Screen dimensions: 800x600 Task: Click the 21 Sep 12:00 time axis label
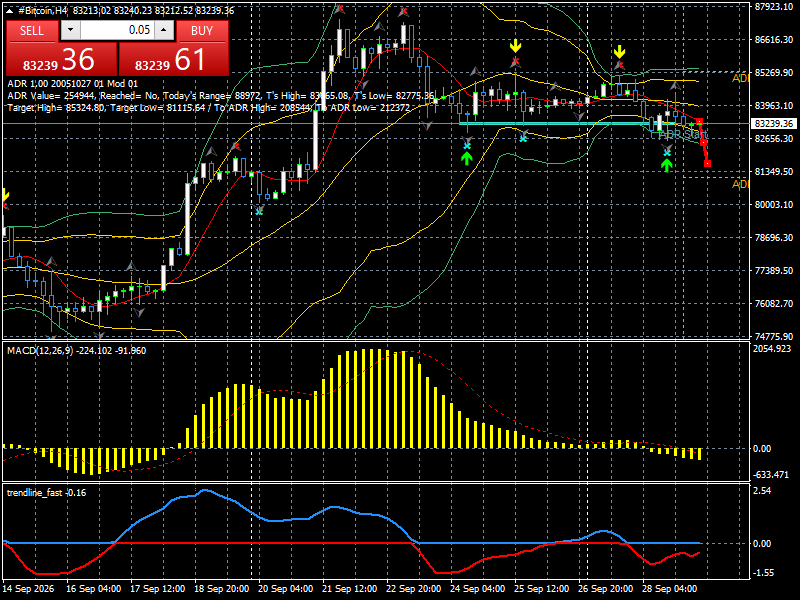tap(349, 589)
